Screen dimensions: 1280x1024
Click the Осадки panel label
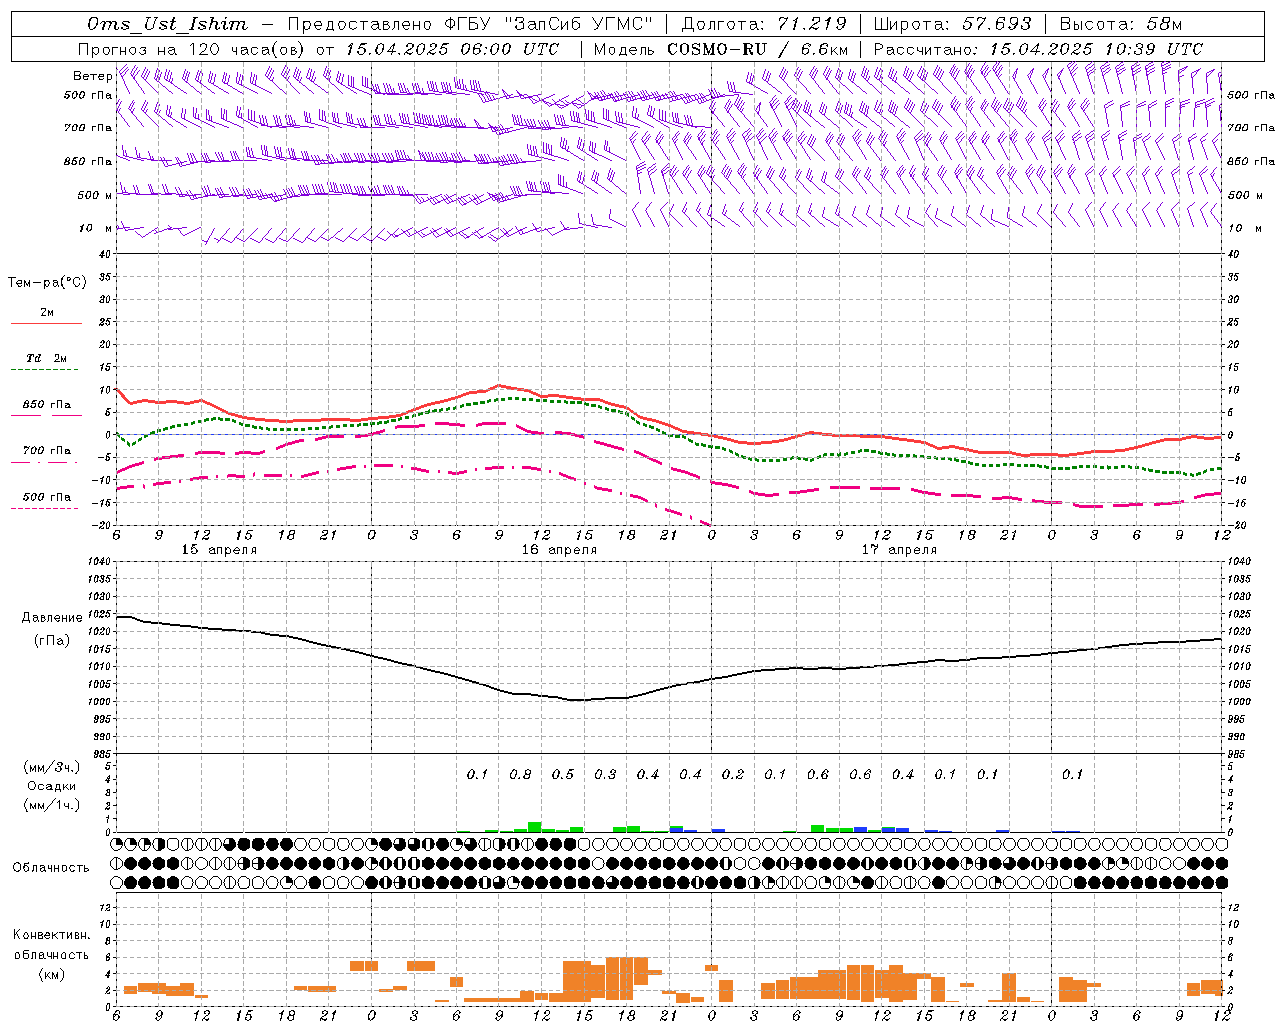tap(52, 786)
